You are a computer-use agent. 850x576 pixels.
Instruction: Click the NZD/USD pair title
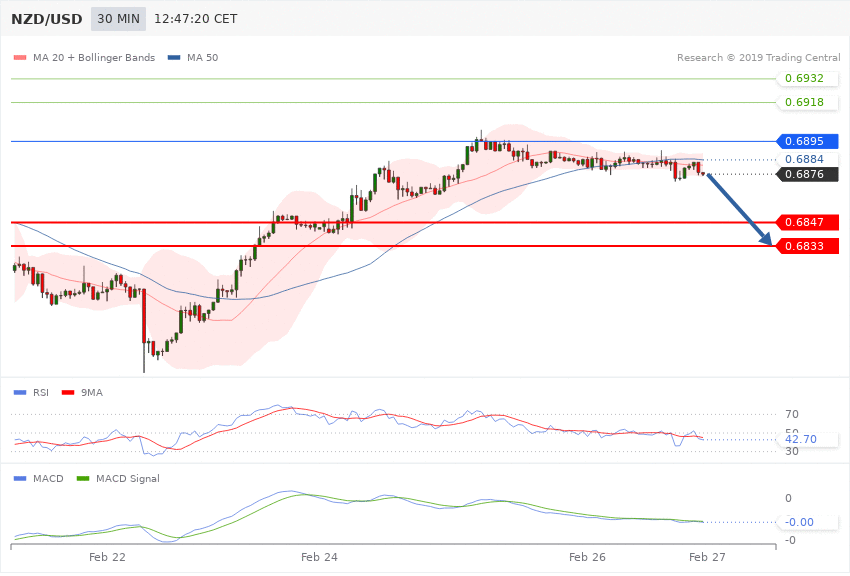click(47, 20)
